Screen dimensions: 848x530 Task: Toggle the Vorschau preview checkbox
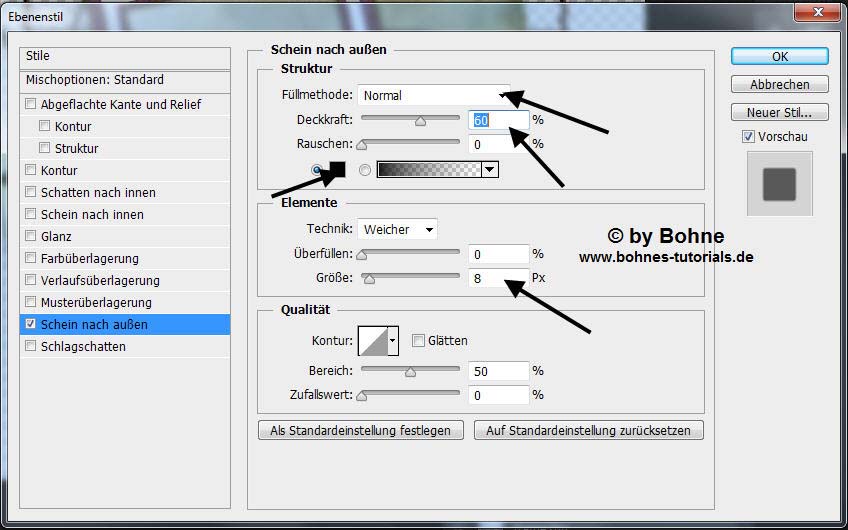[748, 137]
